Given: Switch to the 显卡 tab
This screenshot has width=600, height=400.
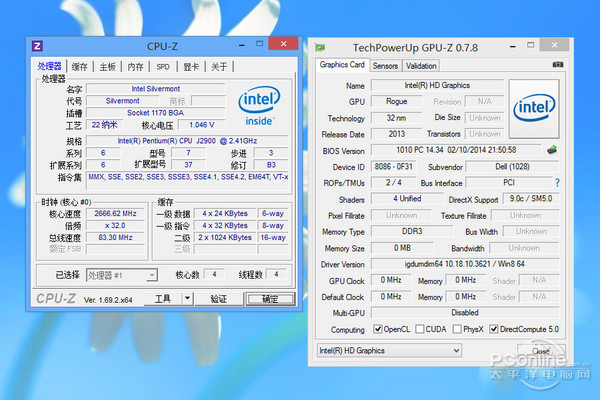Looking at the screenshot, I should point(191,67).
